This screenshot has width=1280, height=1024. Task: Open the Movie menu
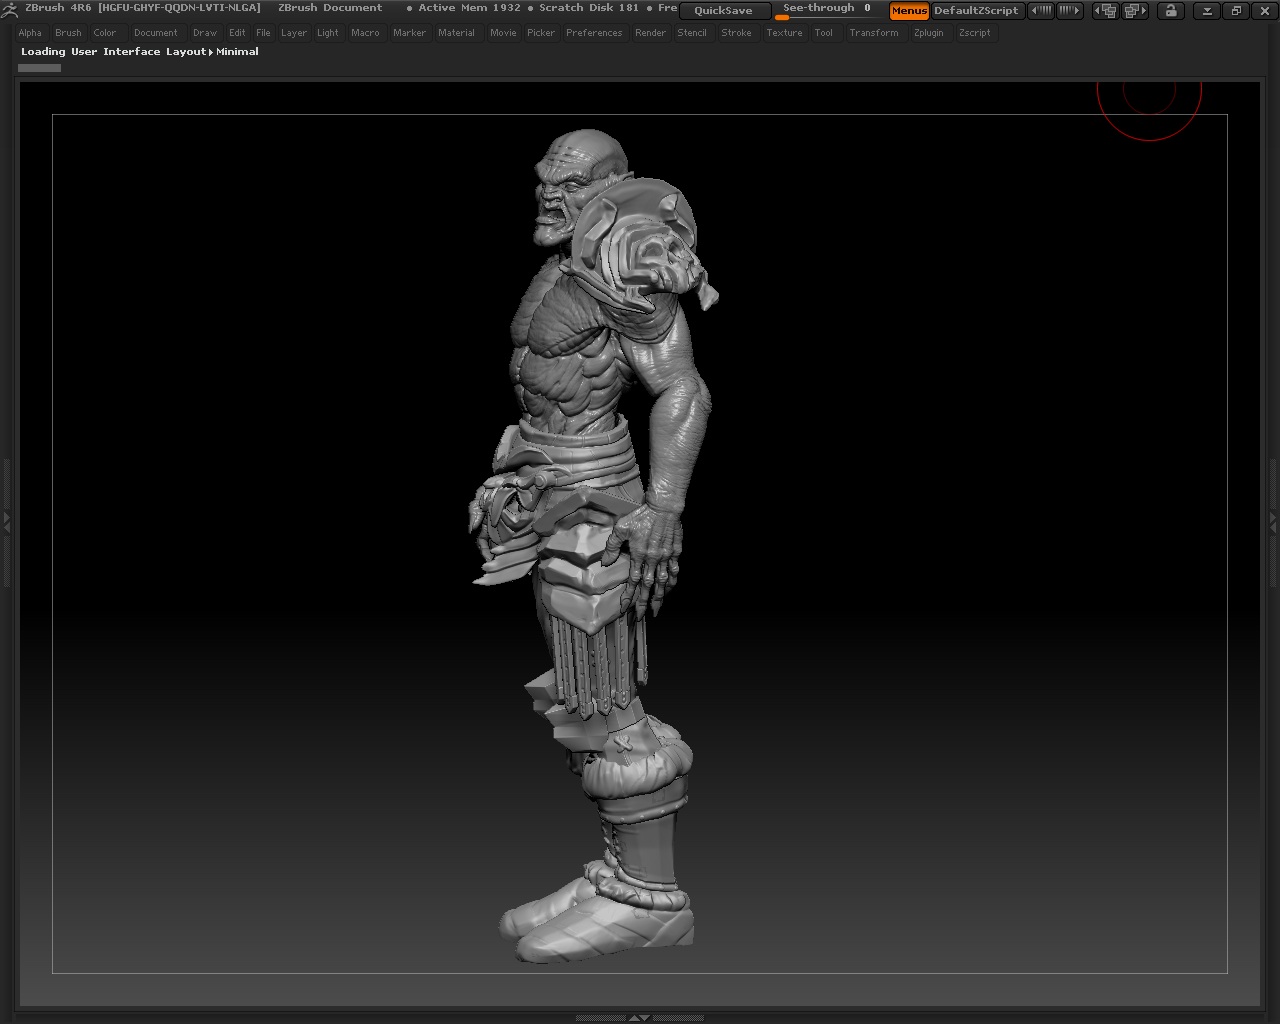coord(503,33)
